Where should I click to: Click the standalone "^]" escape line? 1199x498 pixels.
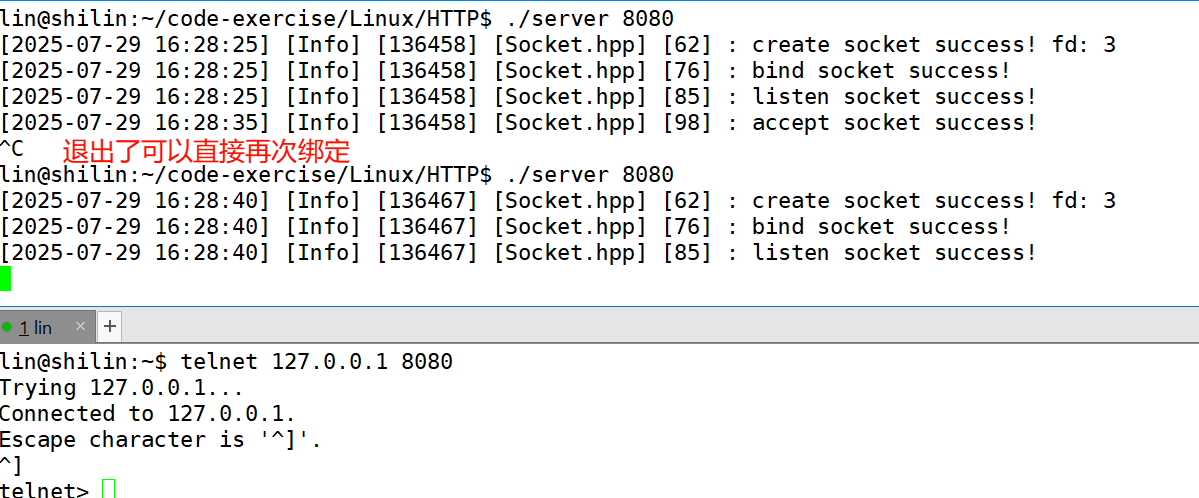click(x=11, y=465)
